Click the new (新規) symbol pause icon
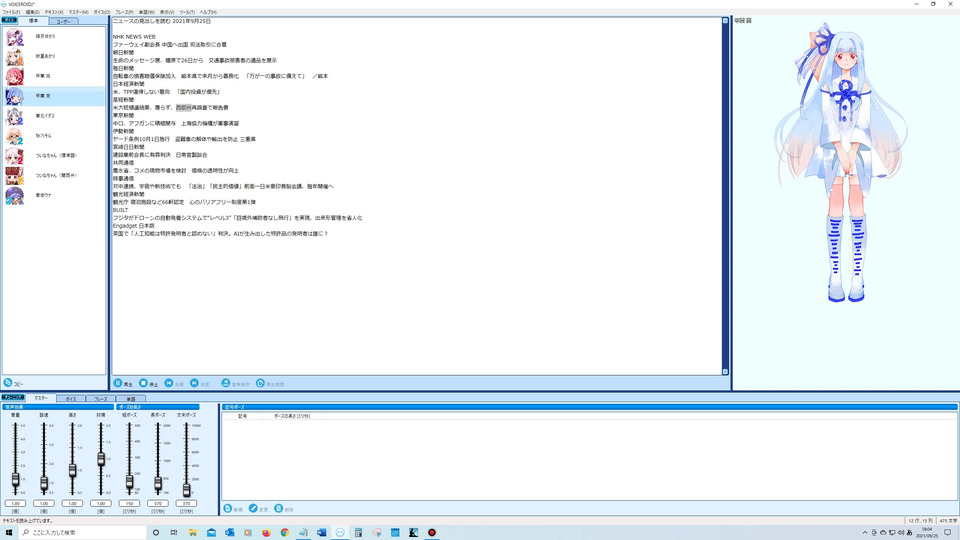 [228, 509]
